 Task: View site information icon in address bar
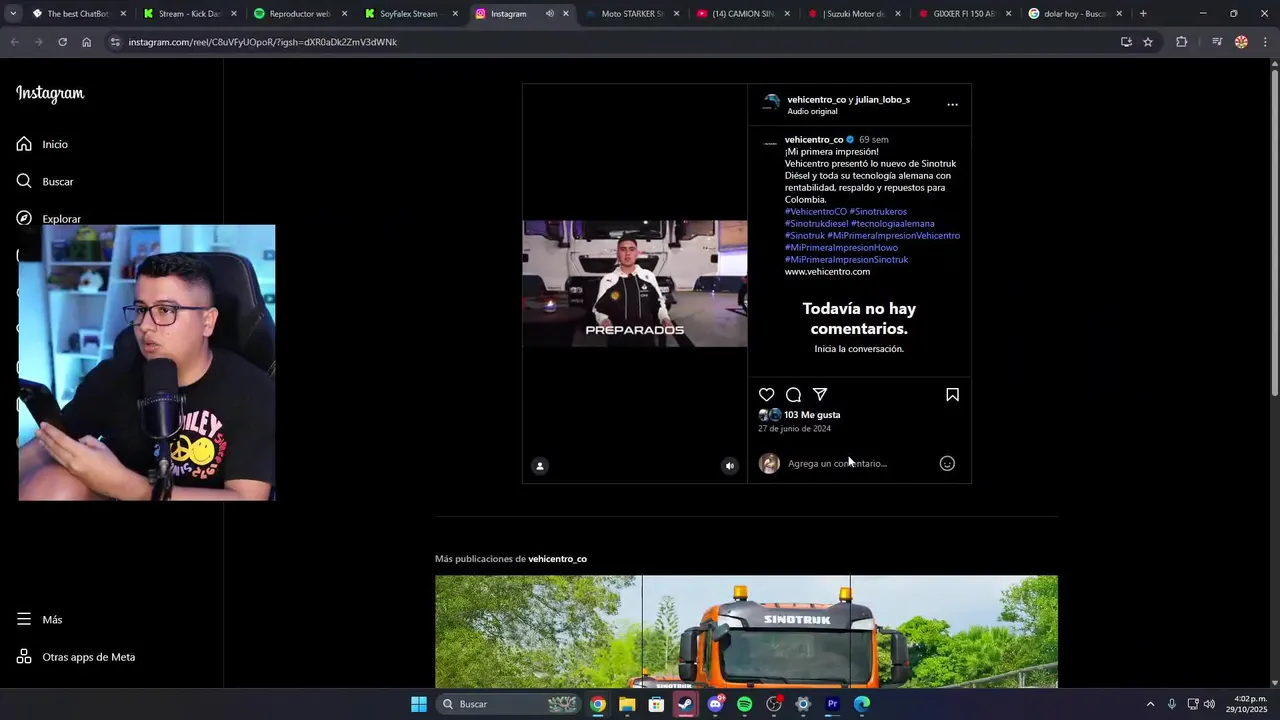tap(115, 42)
